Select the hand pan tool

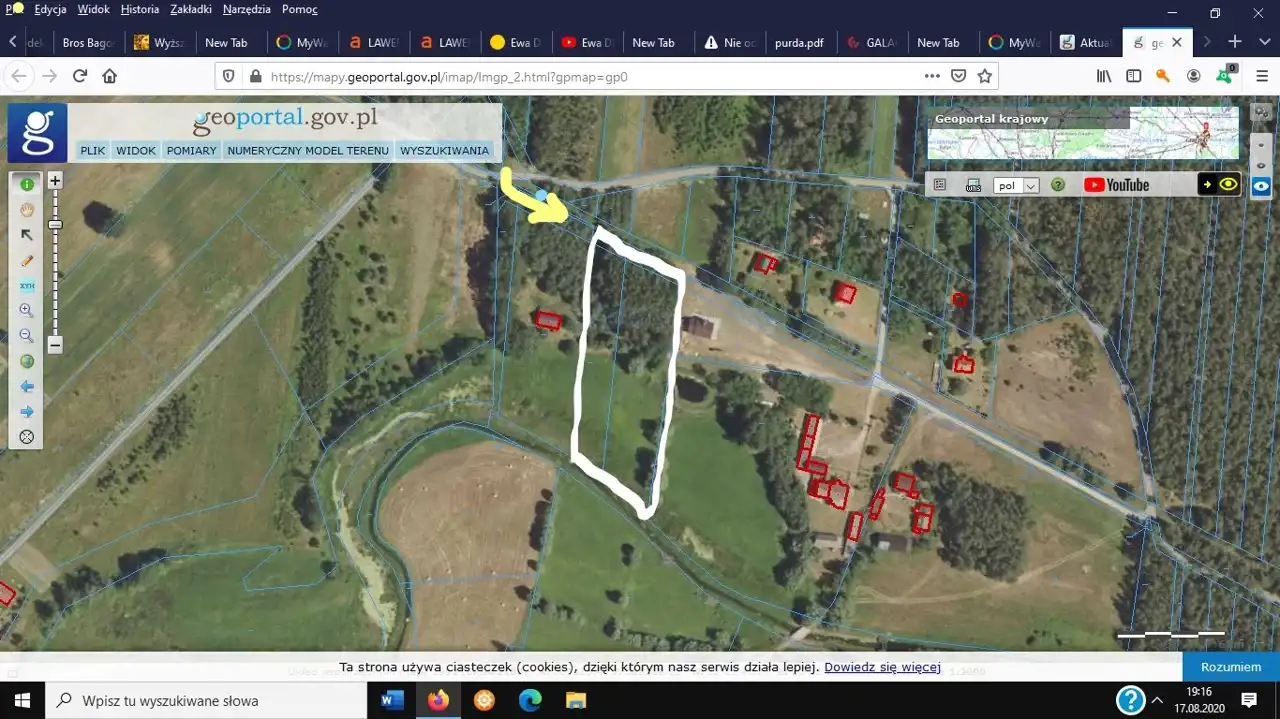[27, 209]
